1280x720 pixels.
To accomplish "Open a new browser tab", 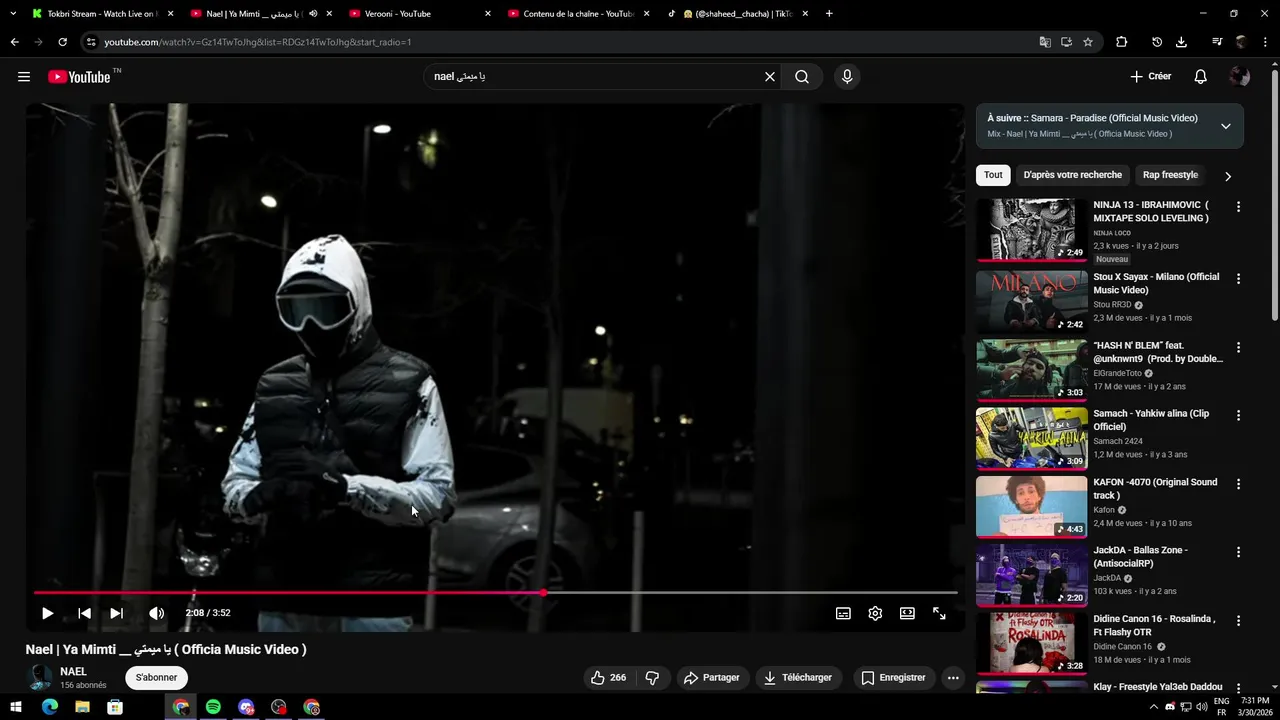I will pos(829,14).
